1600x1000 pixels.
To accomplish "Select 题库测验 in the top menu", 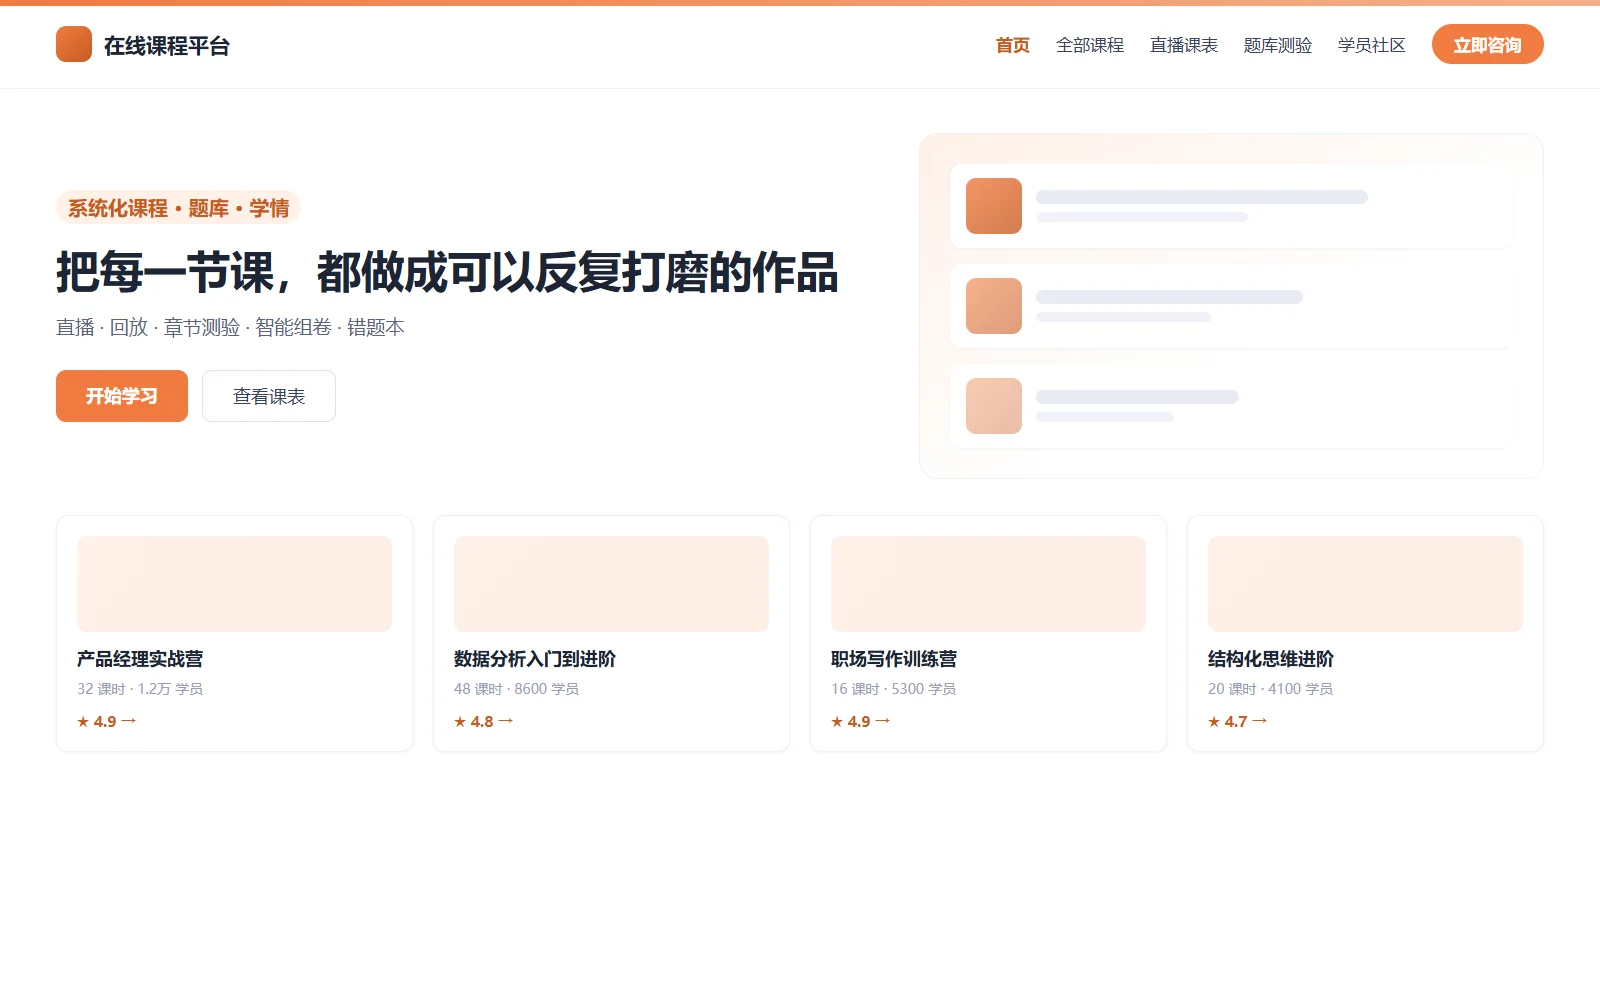I will pos(1278,45).
